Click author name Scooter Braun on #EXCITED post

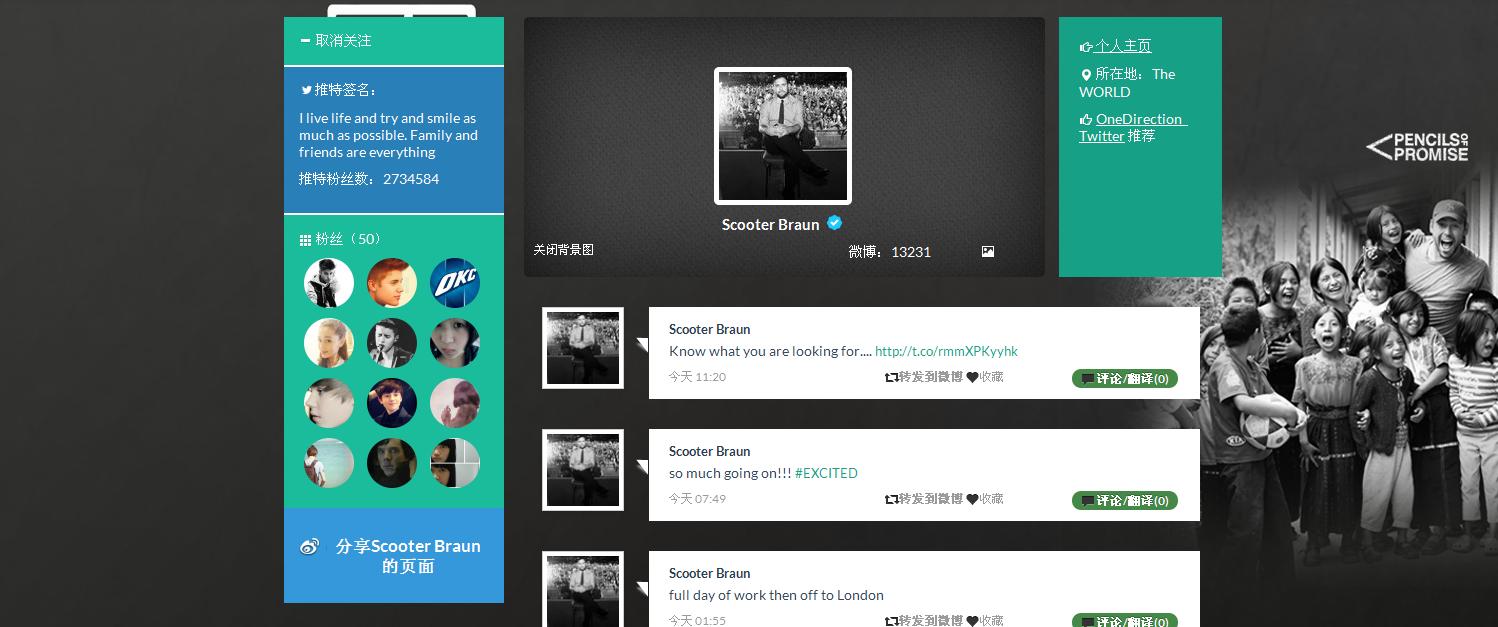(709, 451)
